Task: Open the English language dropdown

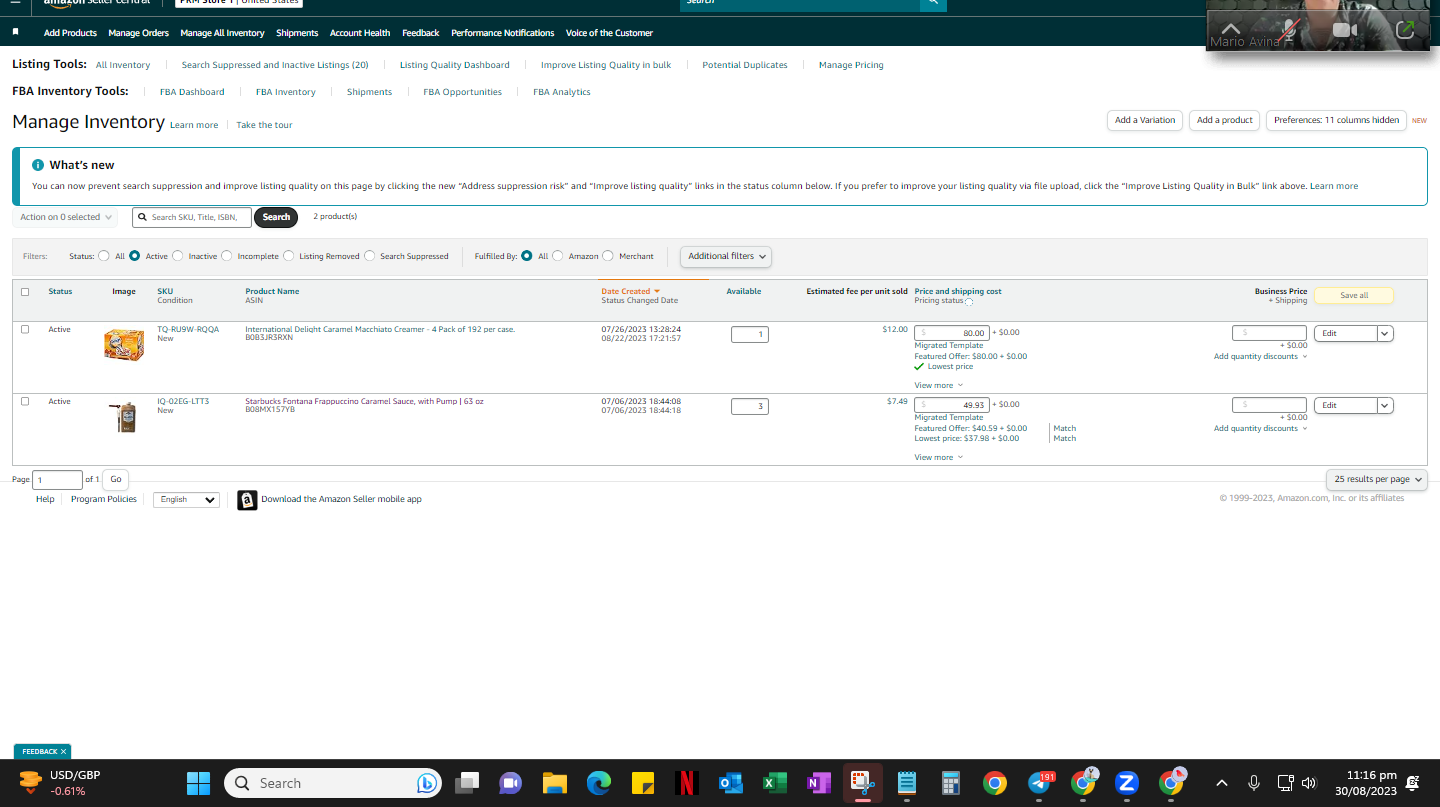Action: (x=186, y=500)
